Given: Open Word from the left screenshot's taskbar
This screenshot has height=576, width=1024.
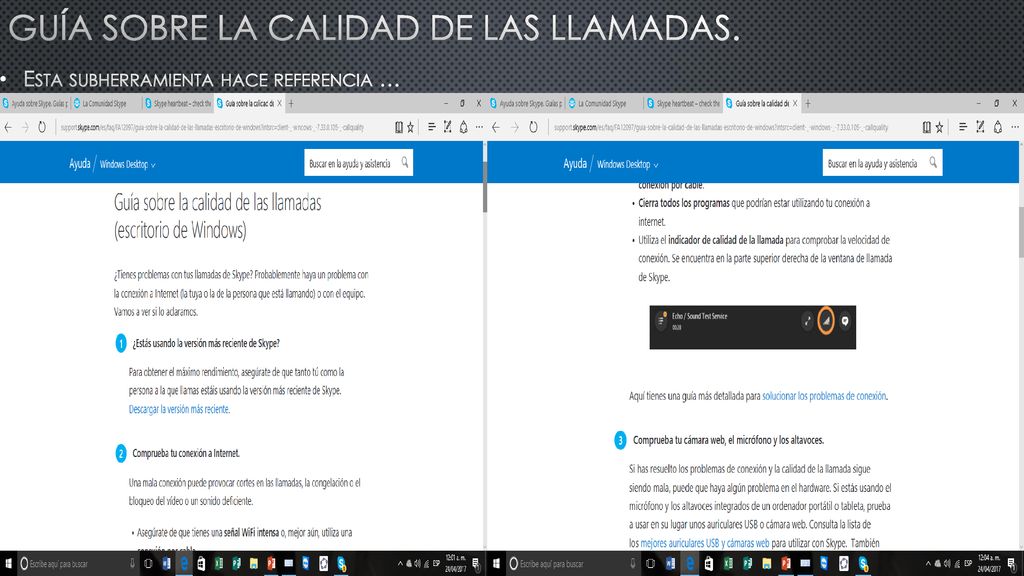Looking at the screenshot, I should point(167,563).
